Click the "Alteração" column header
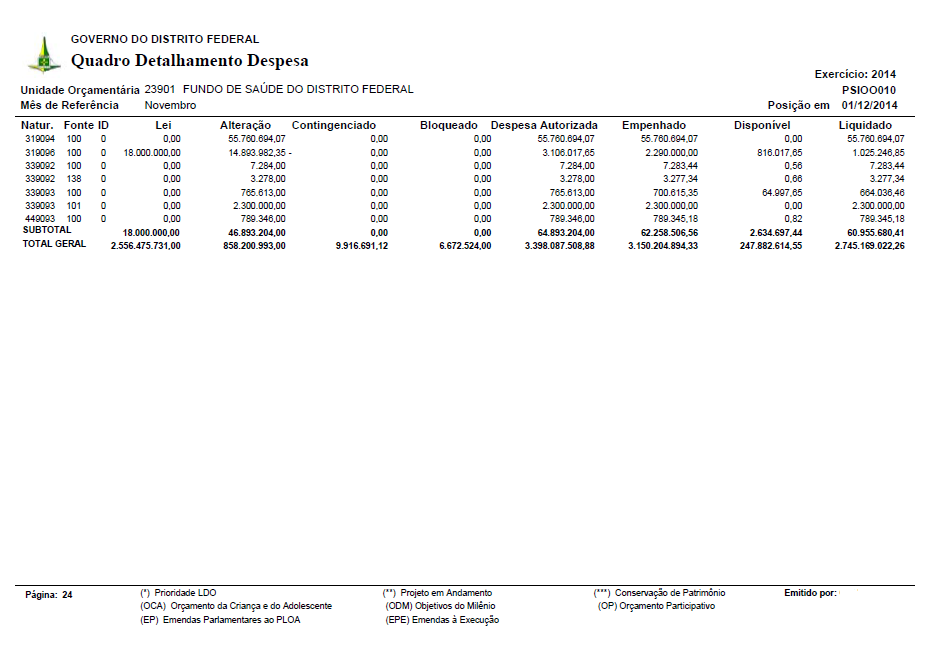The height and width of the screenshot is (666, 942). (245, 125)
